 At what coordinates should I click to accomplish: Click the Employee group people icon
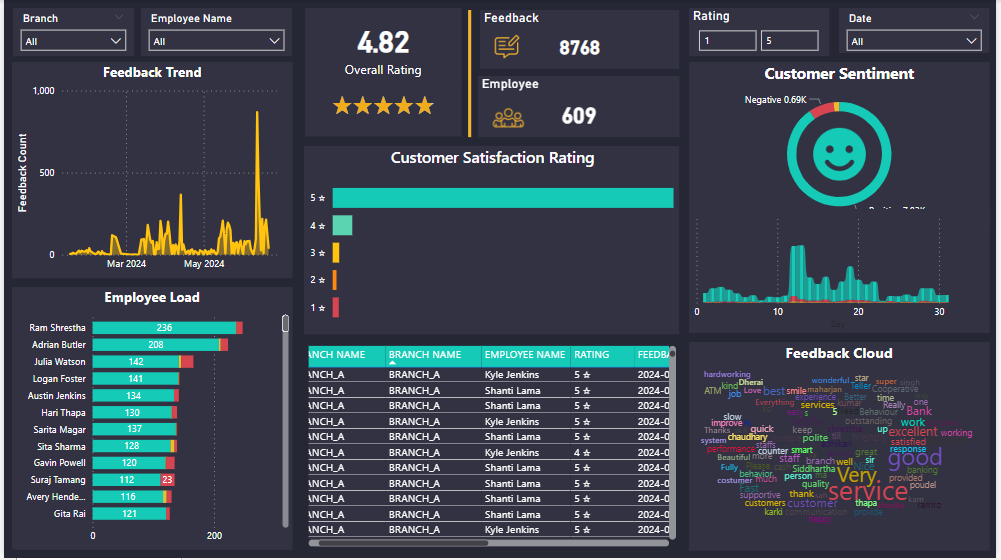pyautogui.click(x=508, y=117)
